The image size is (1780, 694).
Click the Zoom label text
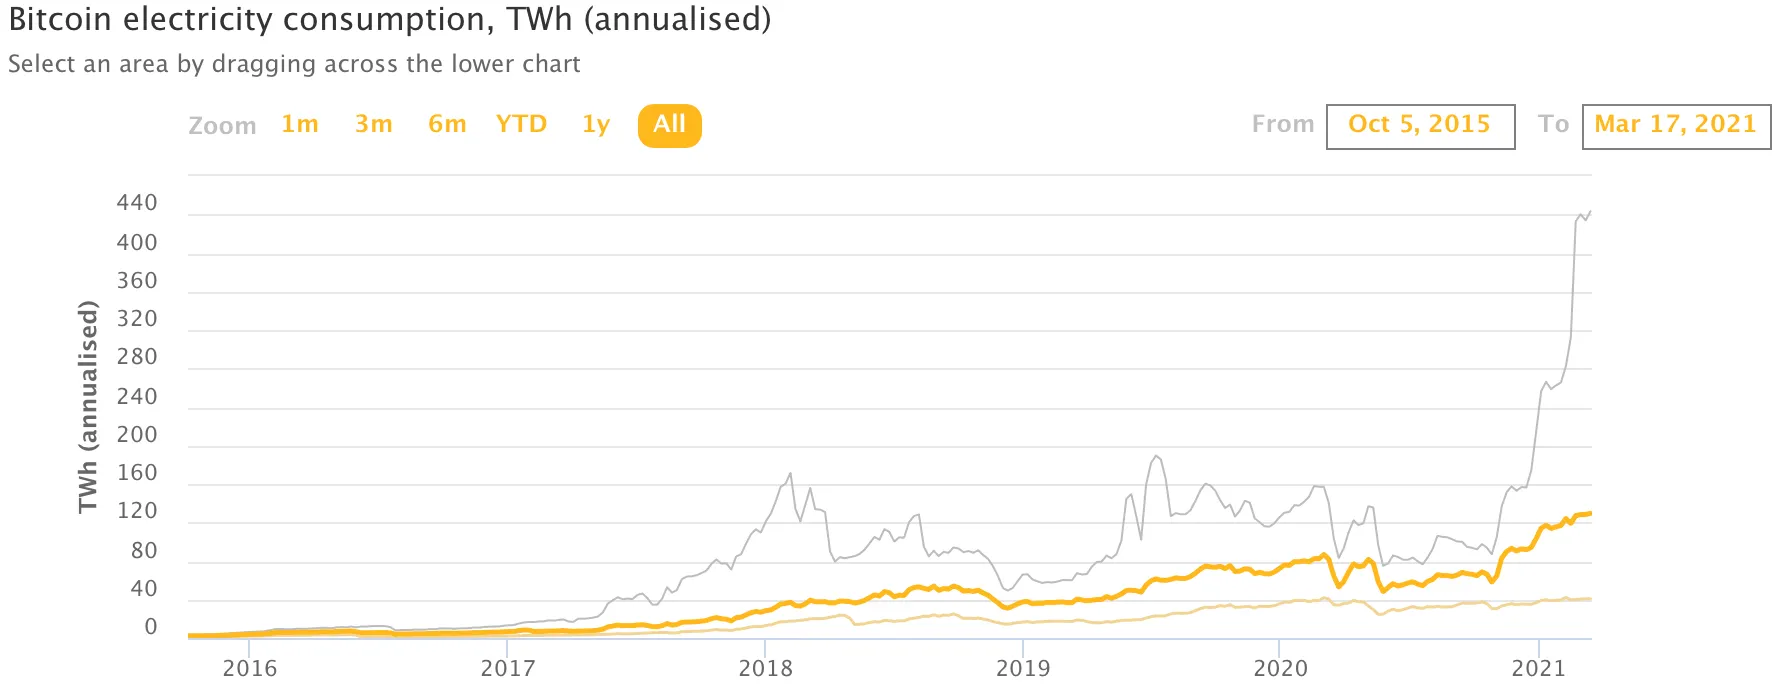(222, 125)
